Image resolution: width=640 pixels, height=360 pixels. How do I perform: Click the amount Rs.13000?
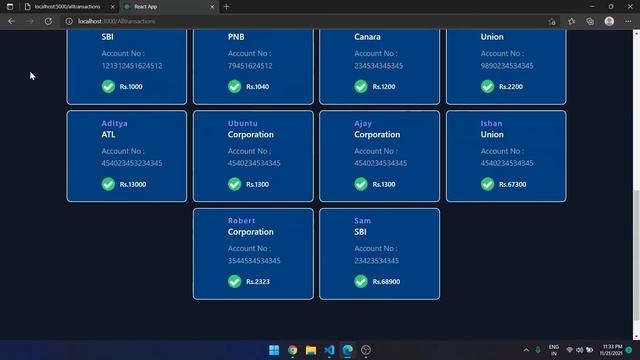point(133,184)
